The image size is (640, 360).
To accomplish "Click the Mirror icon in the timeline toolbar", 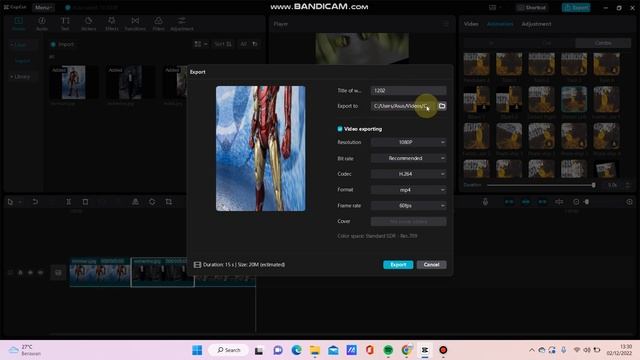I will 135,202.
